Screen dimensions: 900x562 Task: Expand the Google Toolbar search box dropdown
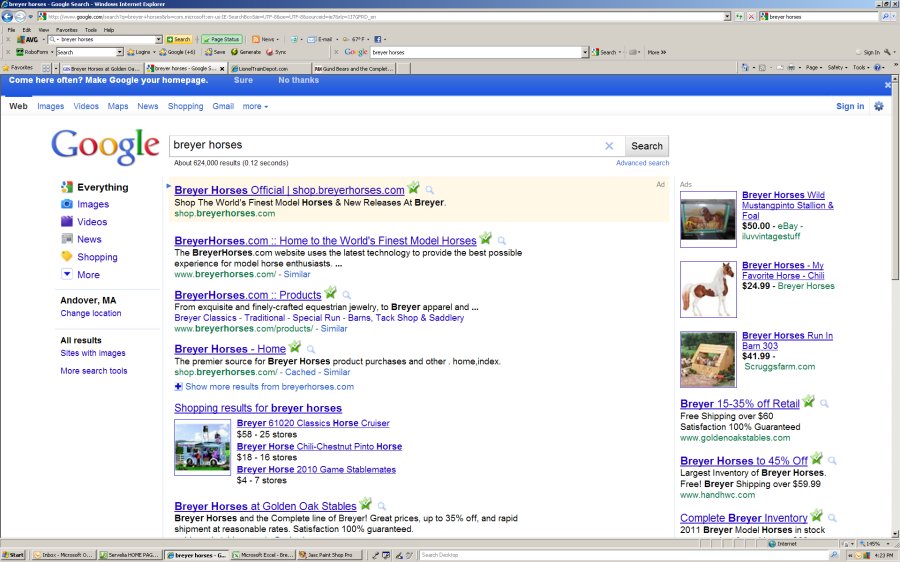585,52
